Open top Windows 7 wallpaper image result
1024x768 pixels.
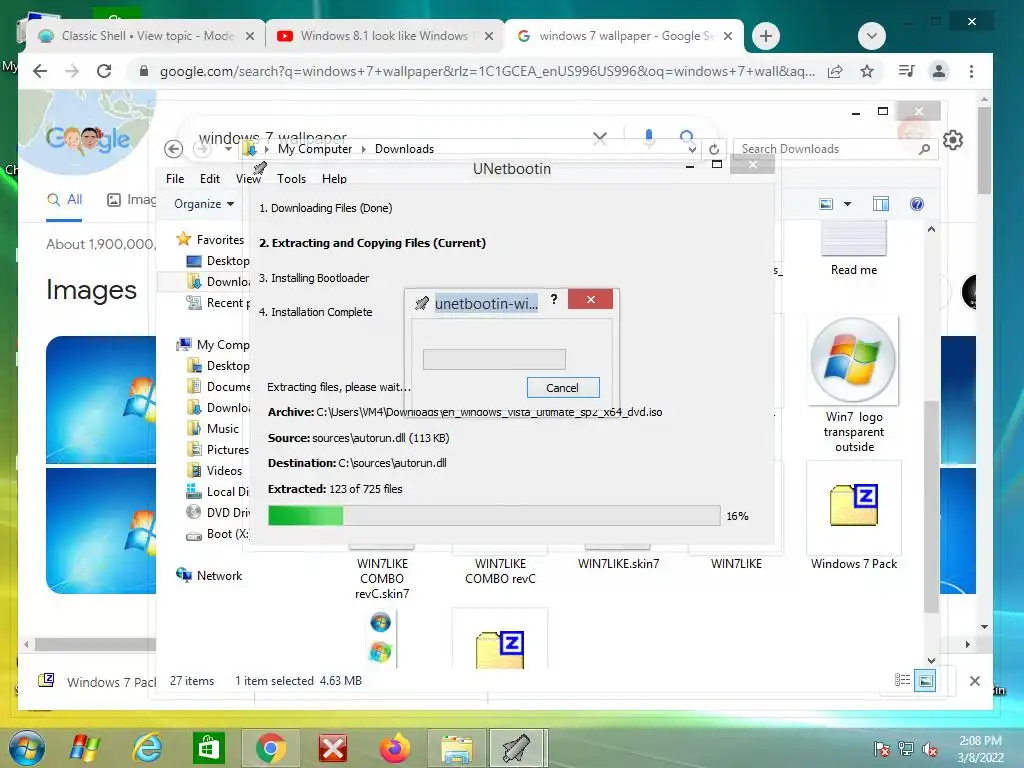[101, 400]
